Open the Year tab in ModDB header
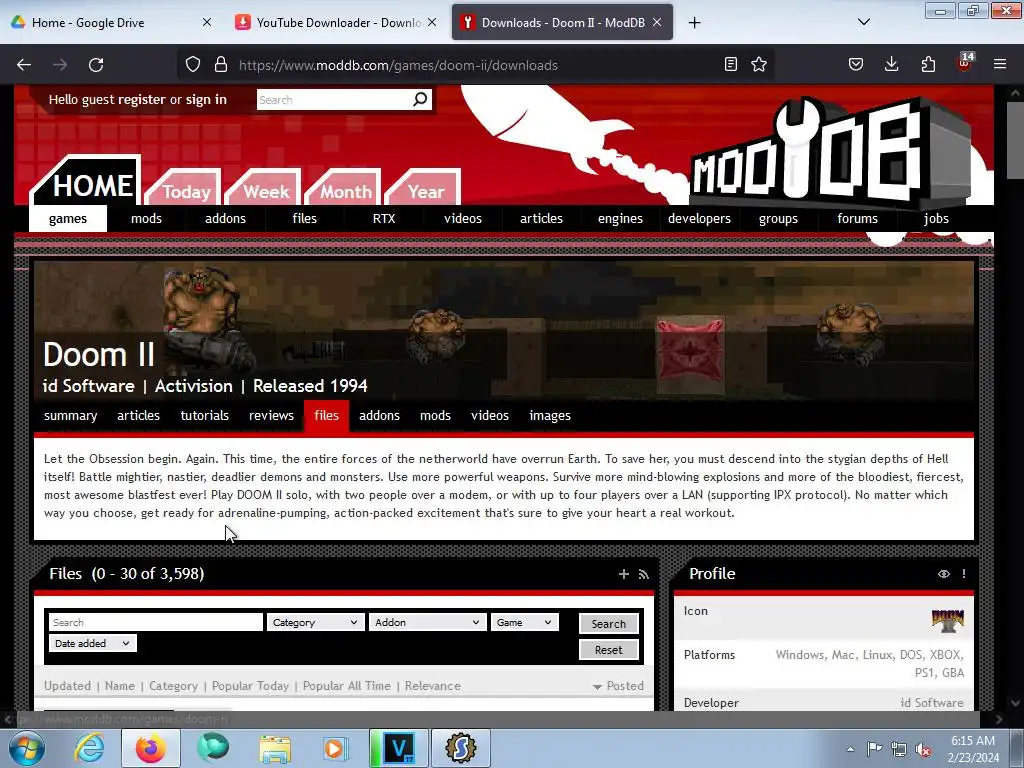This screenshot has width=1024, height=768. coord(426,191)
